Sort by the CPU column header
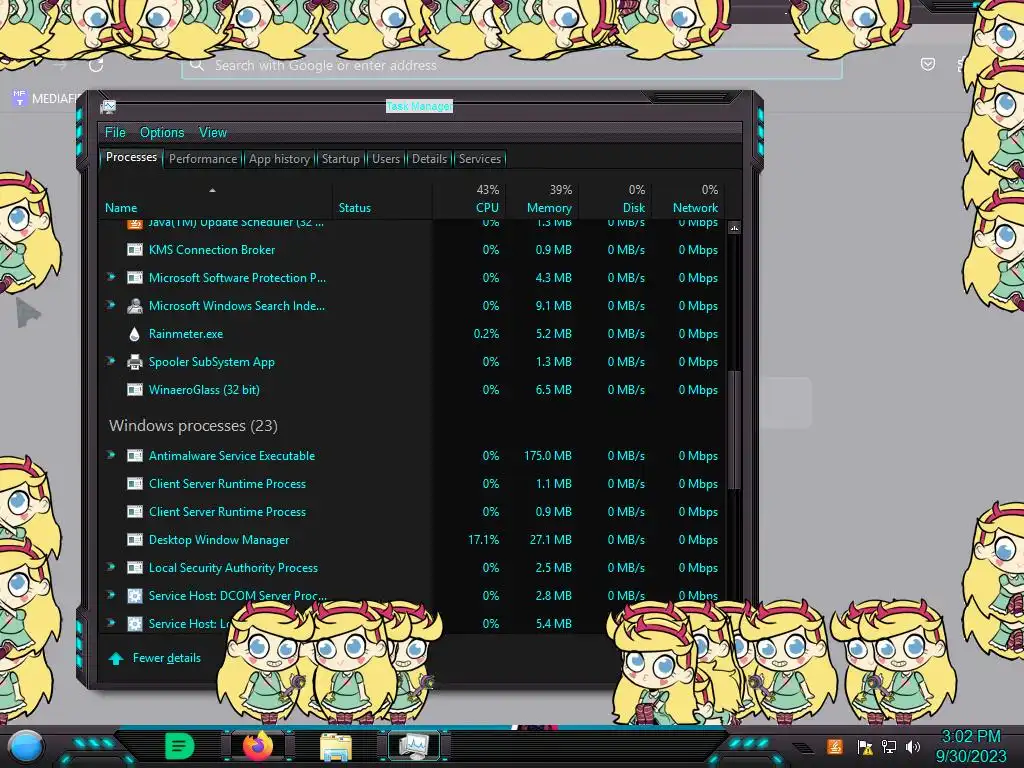1024x768 pixels. click(470, 199)
